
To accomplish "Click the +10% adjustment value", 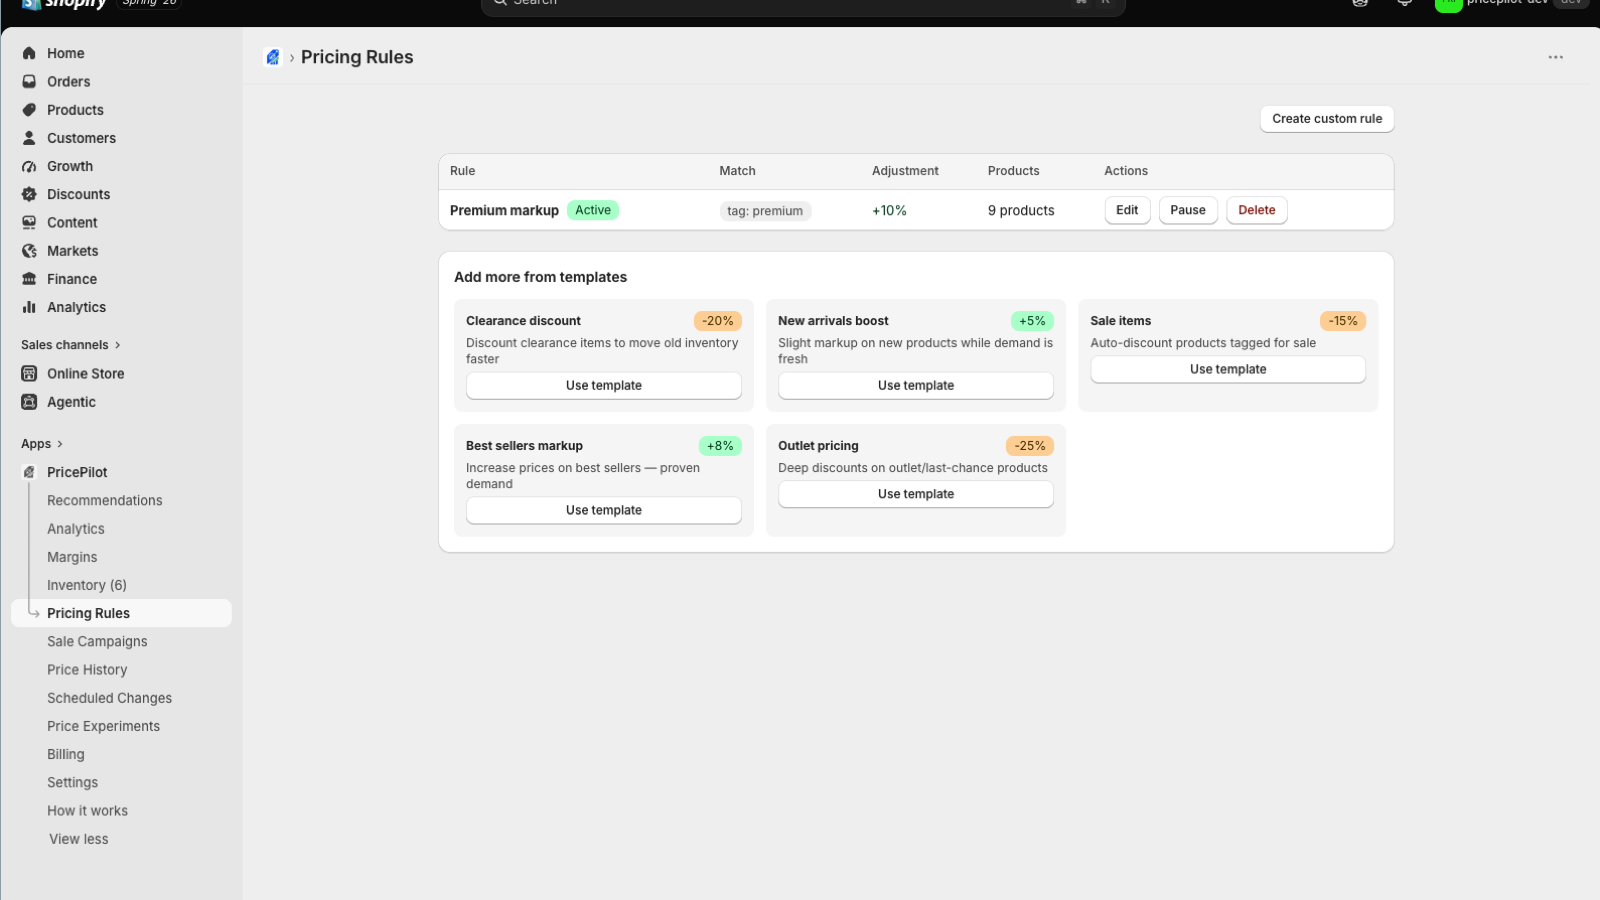I will point(889,211).
